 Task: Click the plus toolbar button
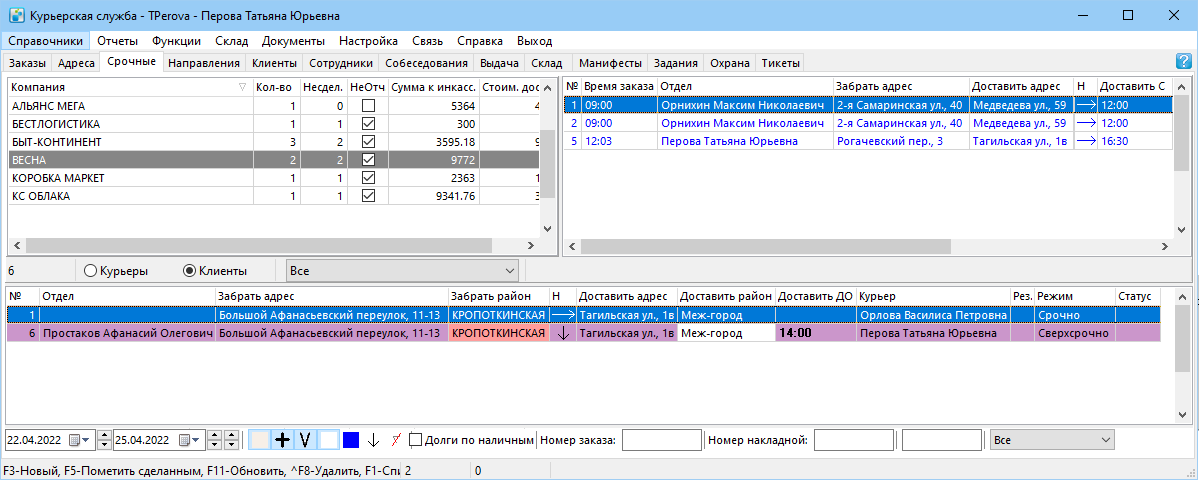[283, 440]
